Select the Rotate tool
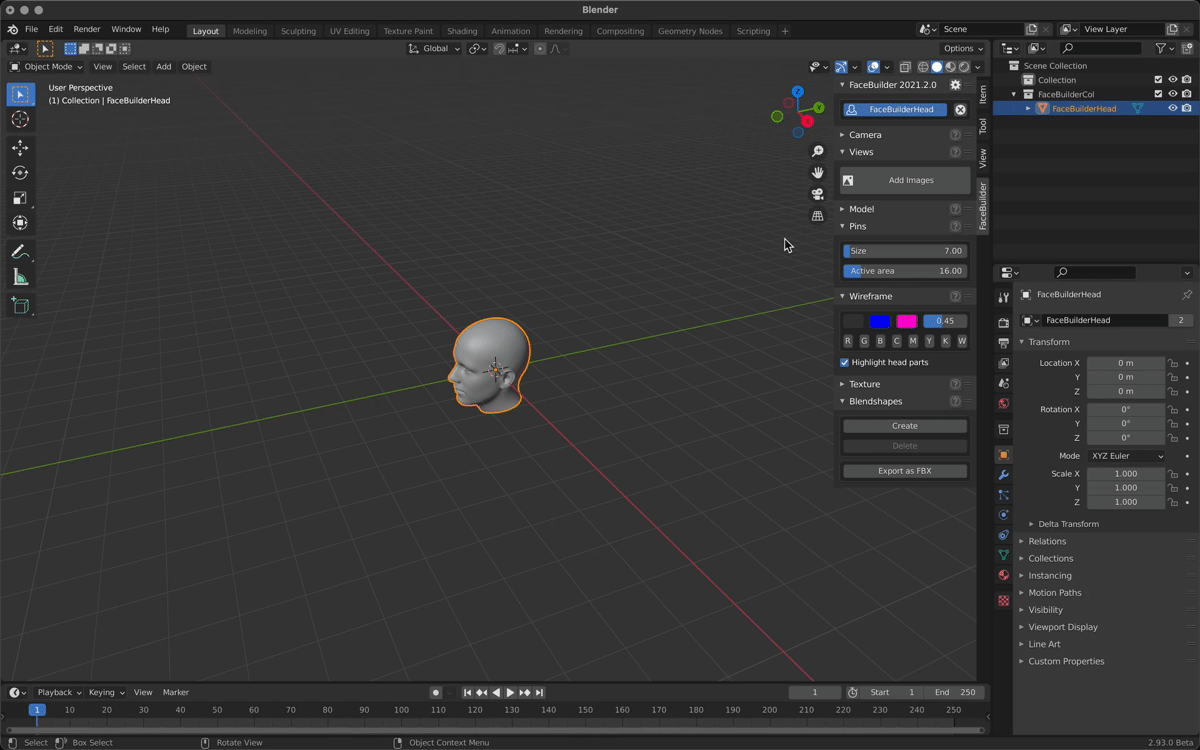This screenshot has height=750, width=1200. coord(20,173)
